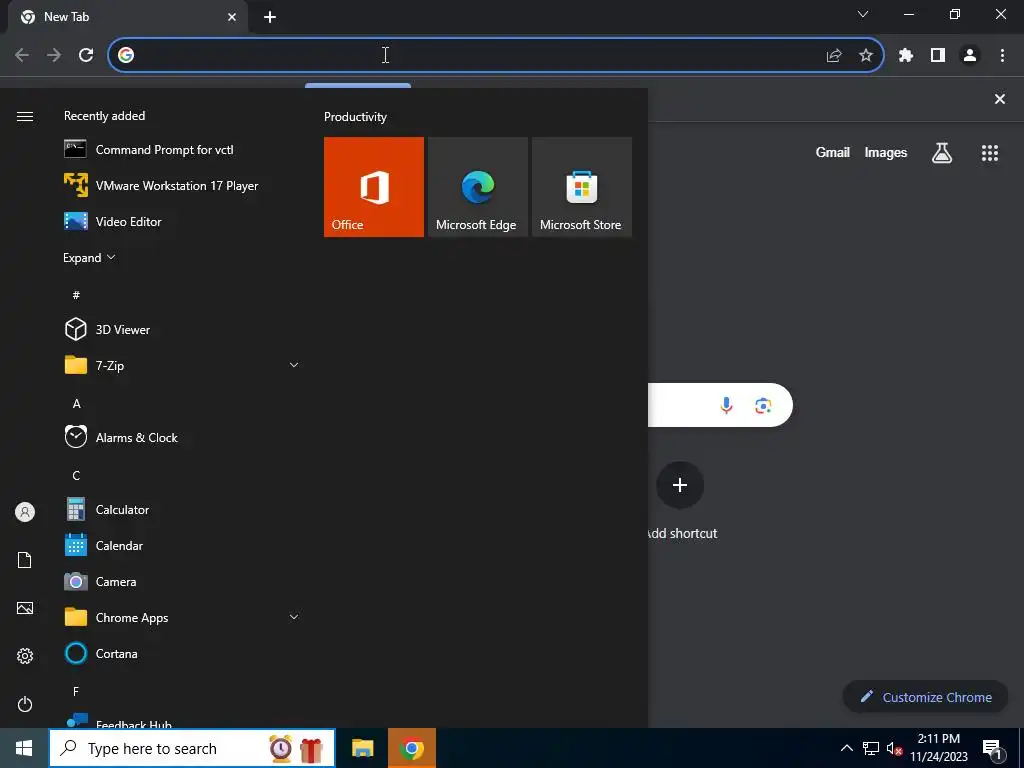Click Power icon in Start sidebar
This screenshot has height=768, width=1024.
tap(25, 704)
